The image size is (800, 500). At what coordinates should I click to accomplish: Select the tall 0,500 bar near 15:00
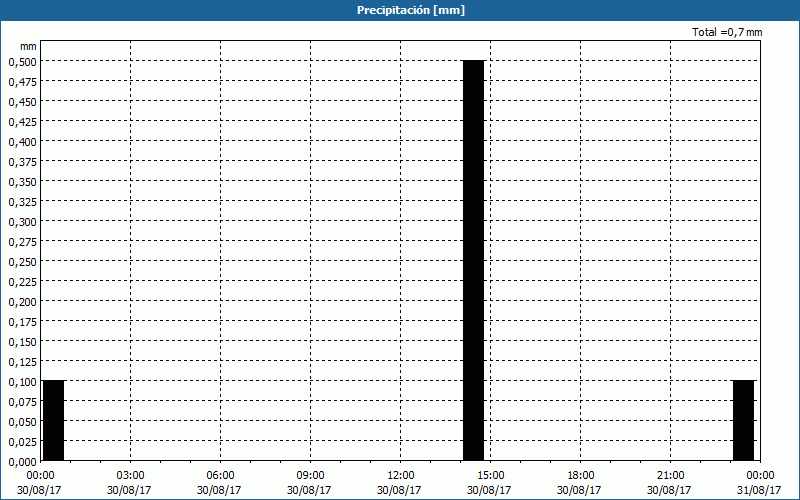pyautogui.click(x=473, y=261)
